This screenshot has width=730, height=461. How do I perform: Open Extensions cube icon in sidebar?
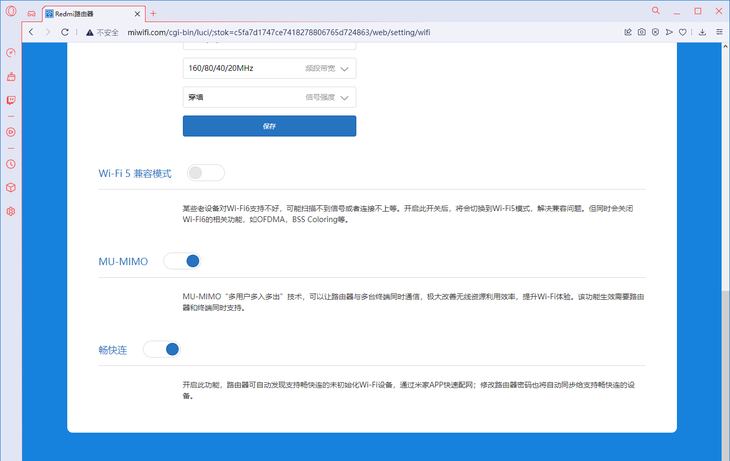[11, 187]
